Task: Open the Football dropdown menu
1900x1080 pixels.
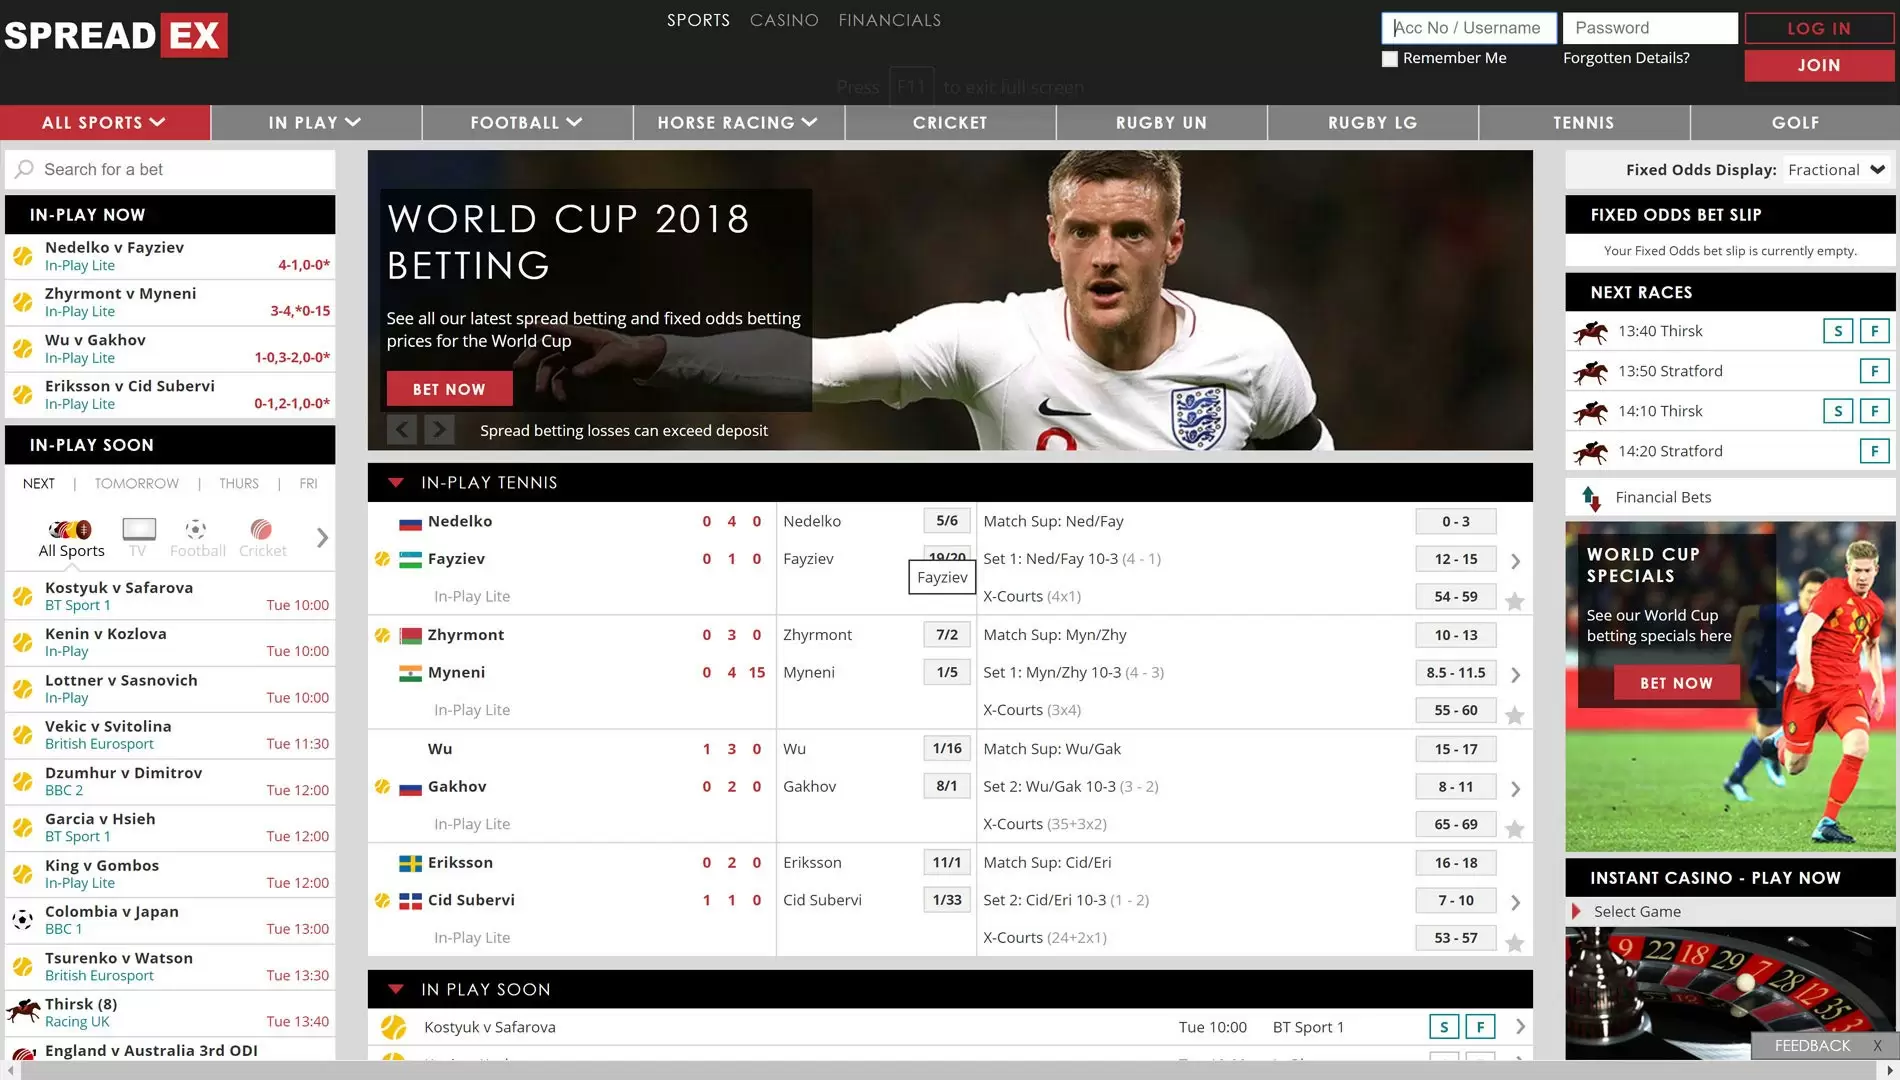Action: pyautogui.click(x=527, y=123)
